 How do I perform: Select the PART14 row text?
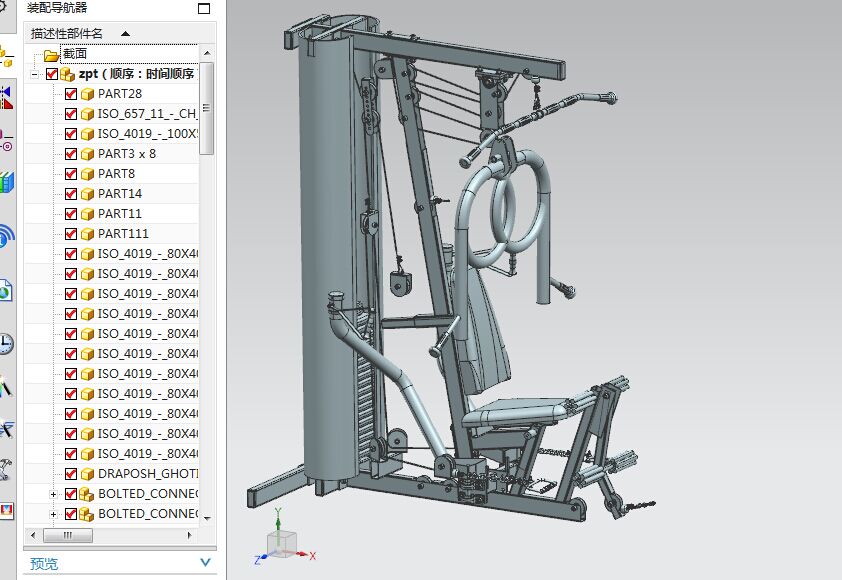point(120,194)
